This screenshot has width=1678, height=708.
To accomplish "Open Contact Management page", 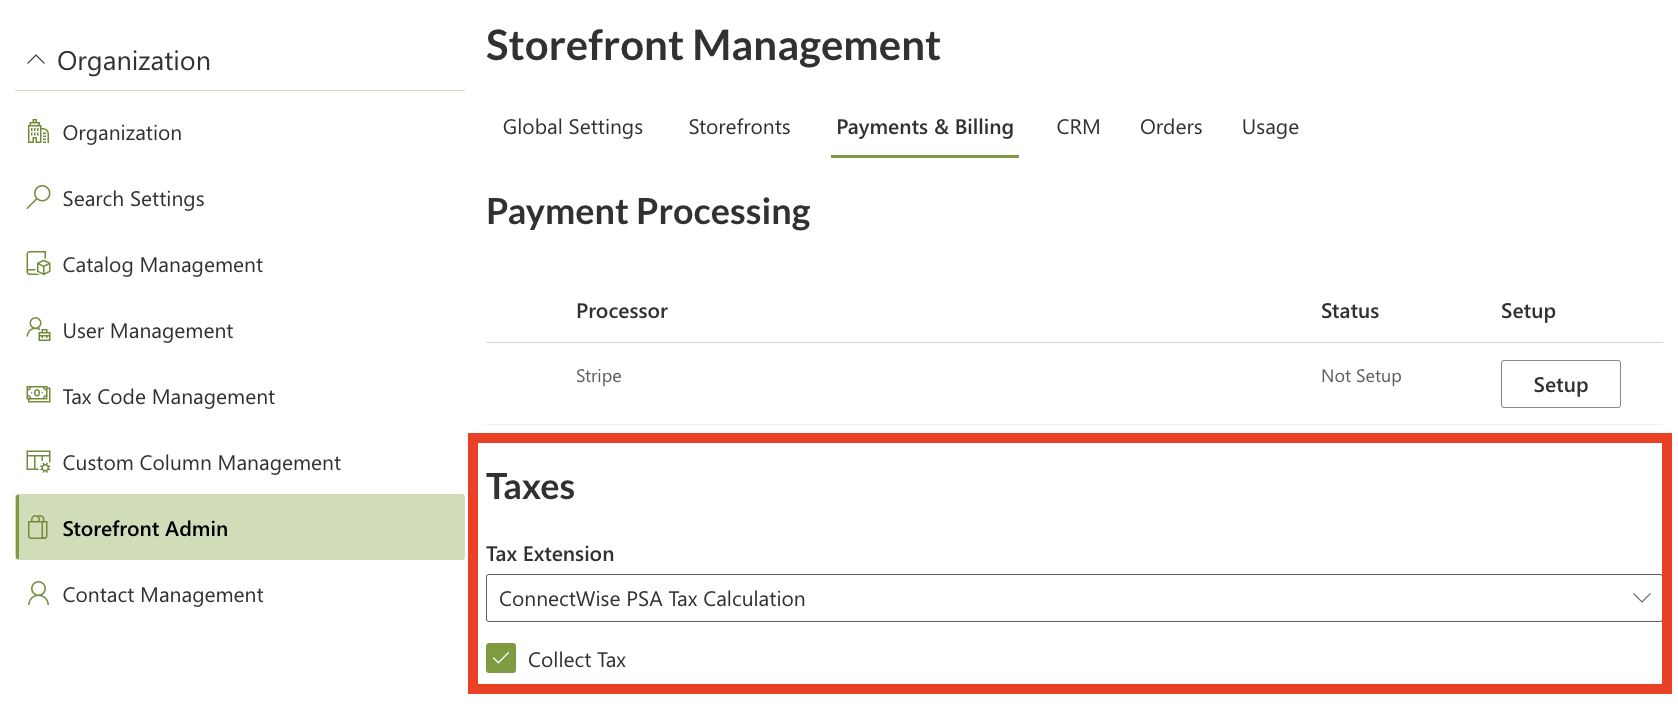I will (240, 594).
